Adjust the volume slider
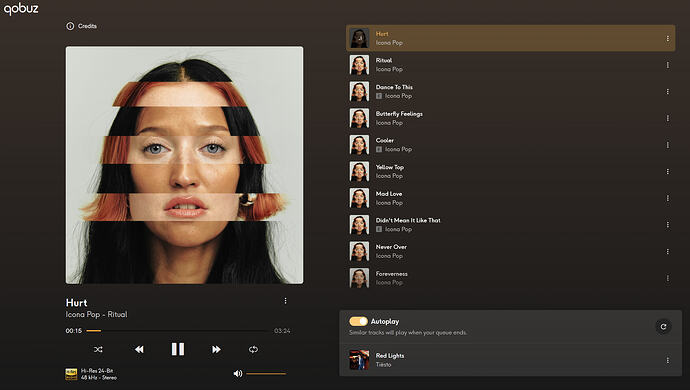Screen dimensions: 690x390 (266, 374)
